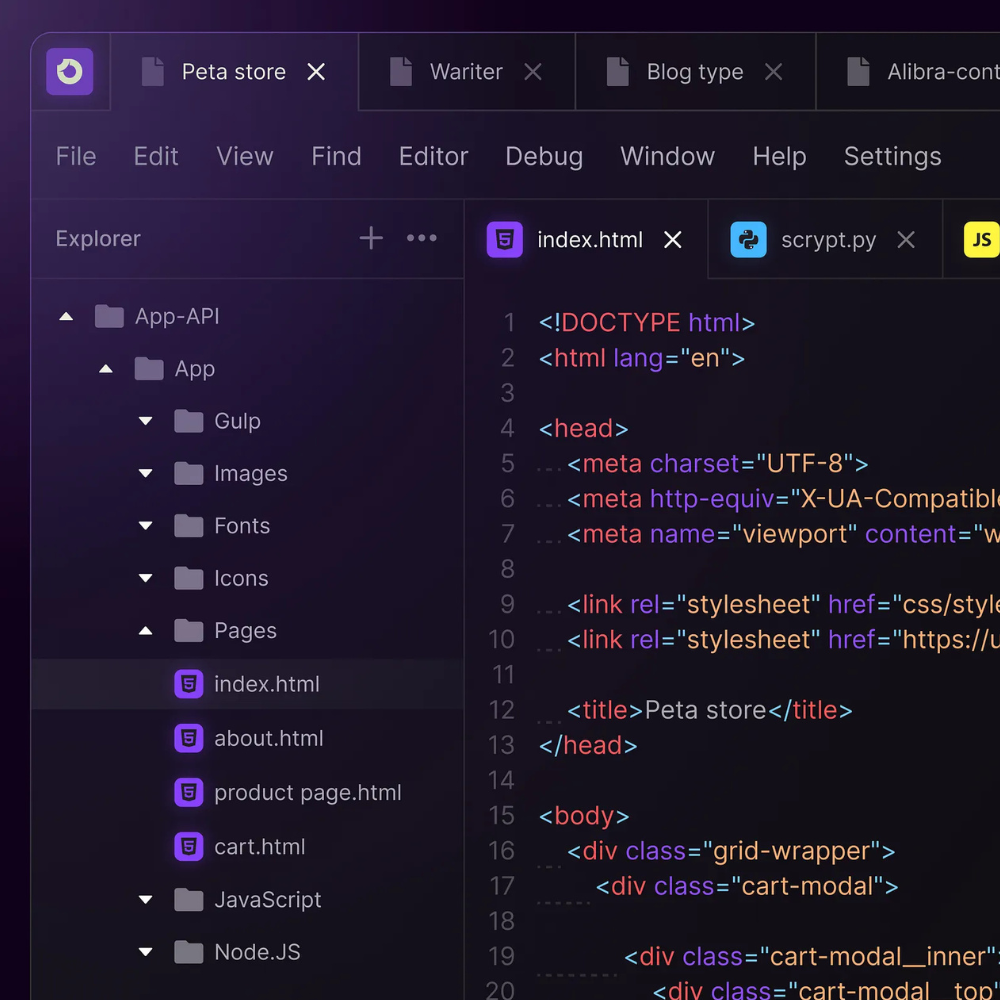Close the Peta store project tab

(x=316, y=71)
